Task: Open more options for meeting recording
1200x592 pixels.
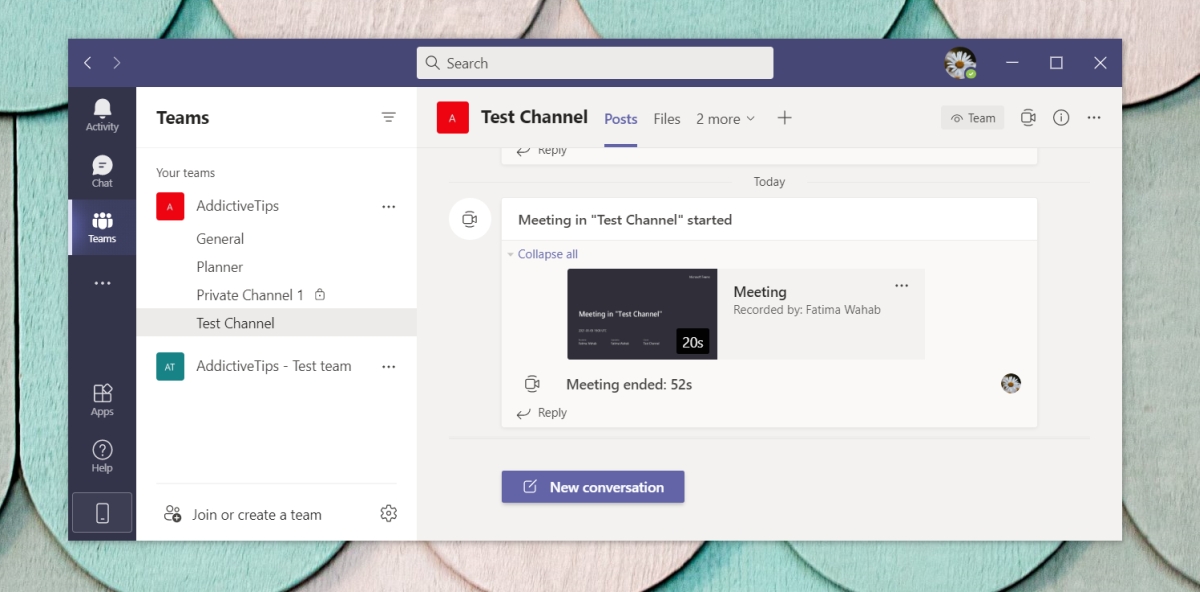Action: pos(902,286)
